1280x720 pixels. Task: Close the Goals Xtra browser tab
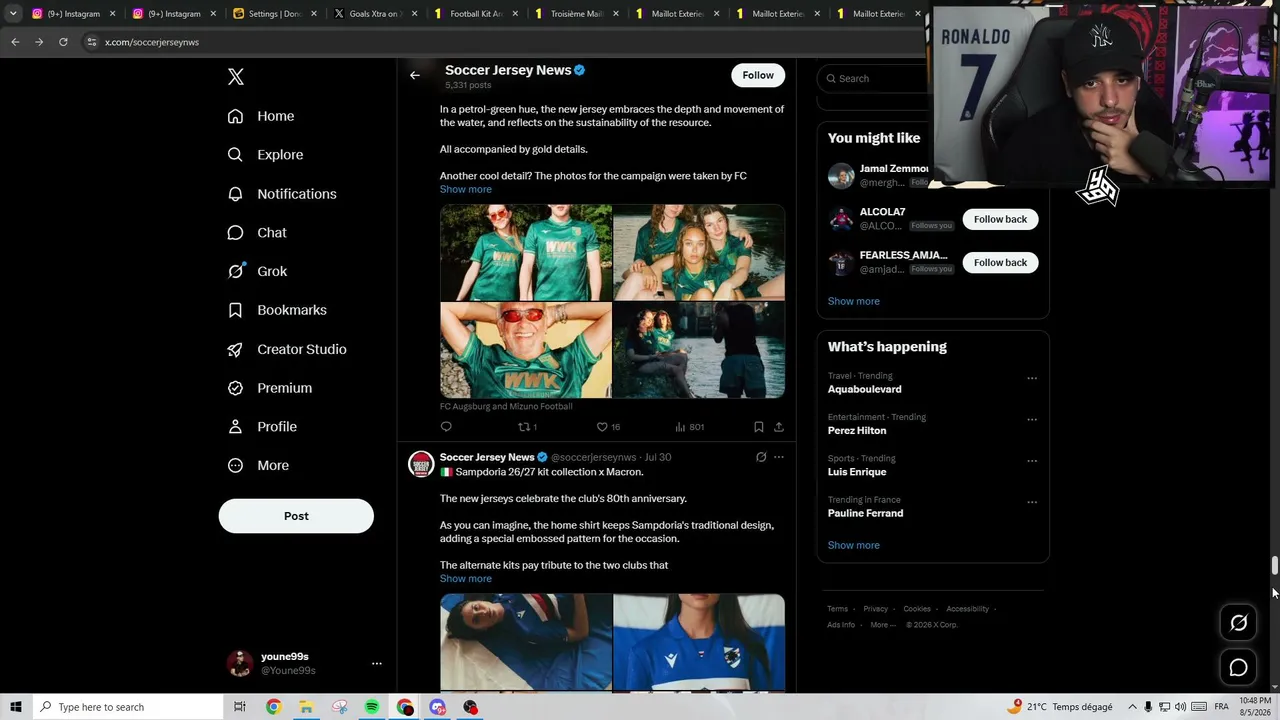414,14
